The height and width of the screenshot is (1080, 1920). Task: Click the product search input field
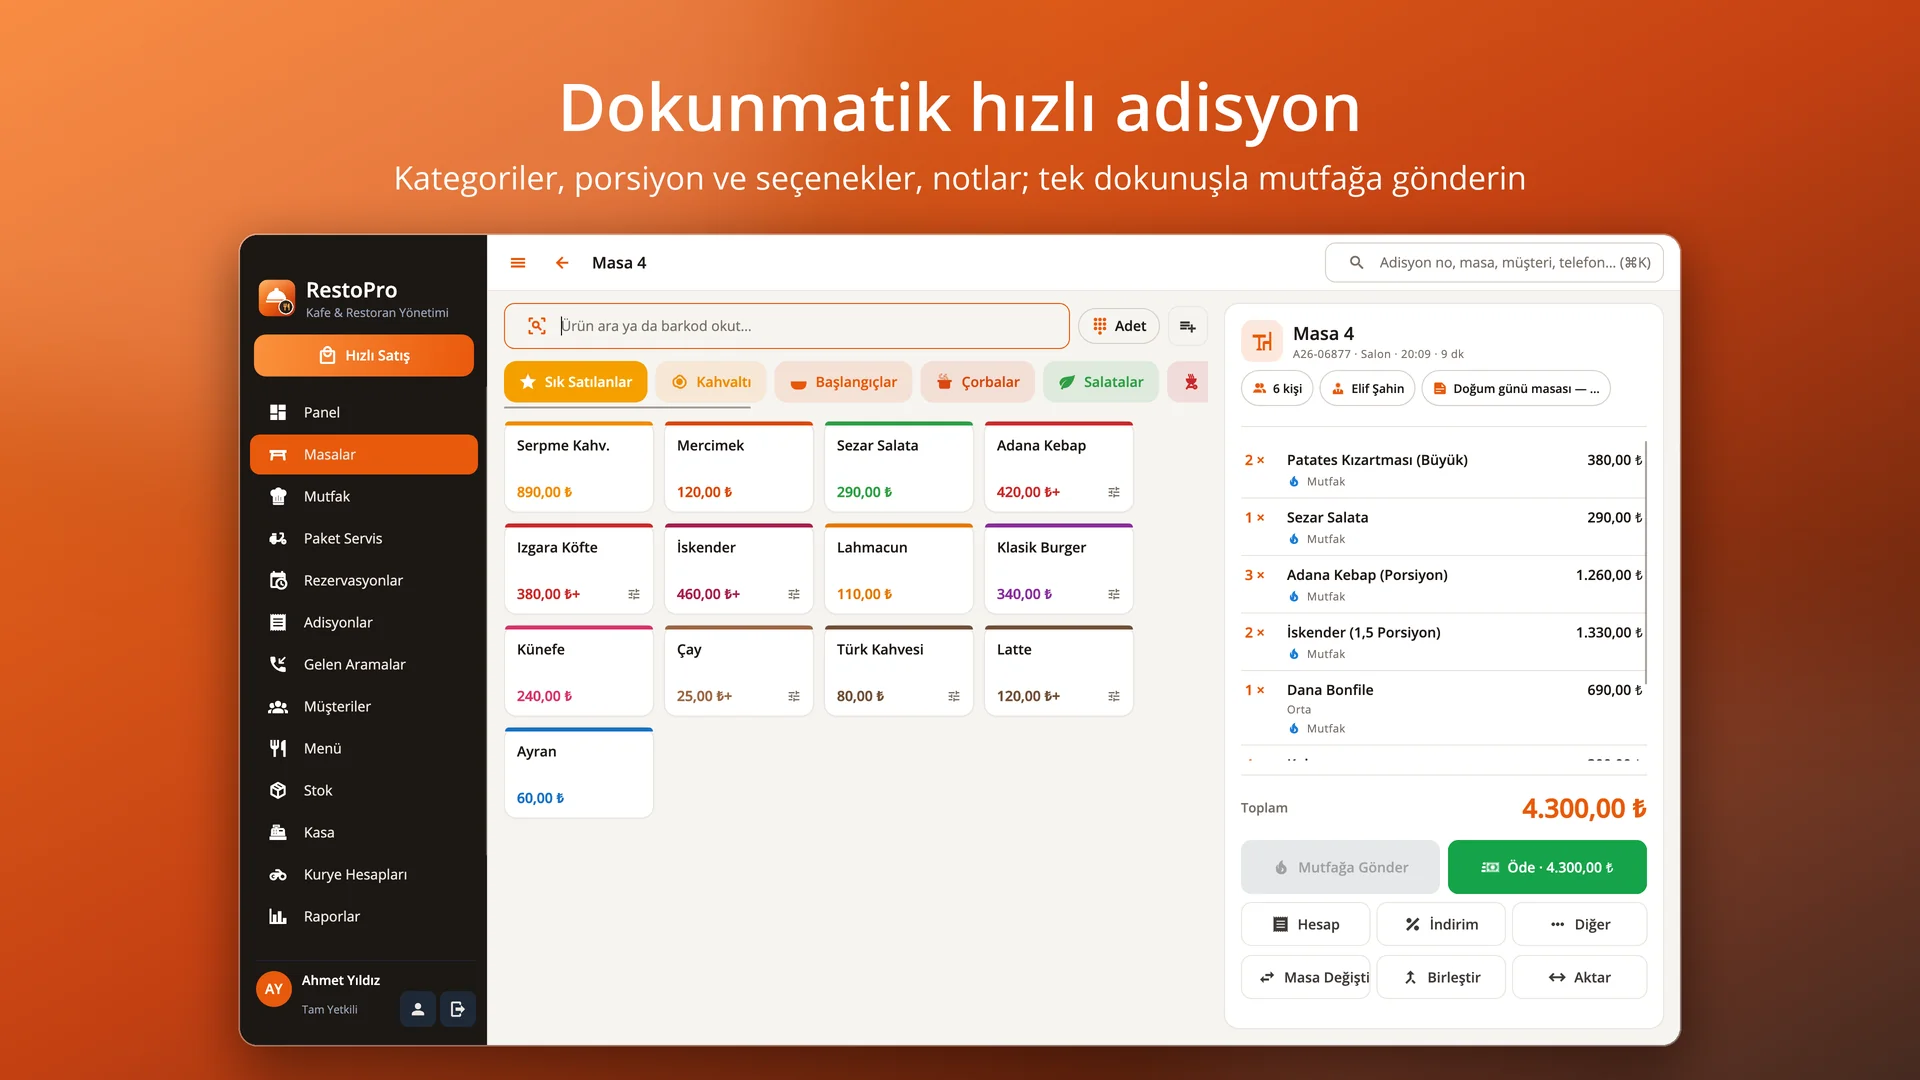tap(787, 326)
